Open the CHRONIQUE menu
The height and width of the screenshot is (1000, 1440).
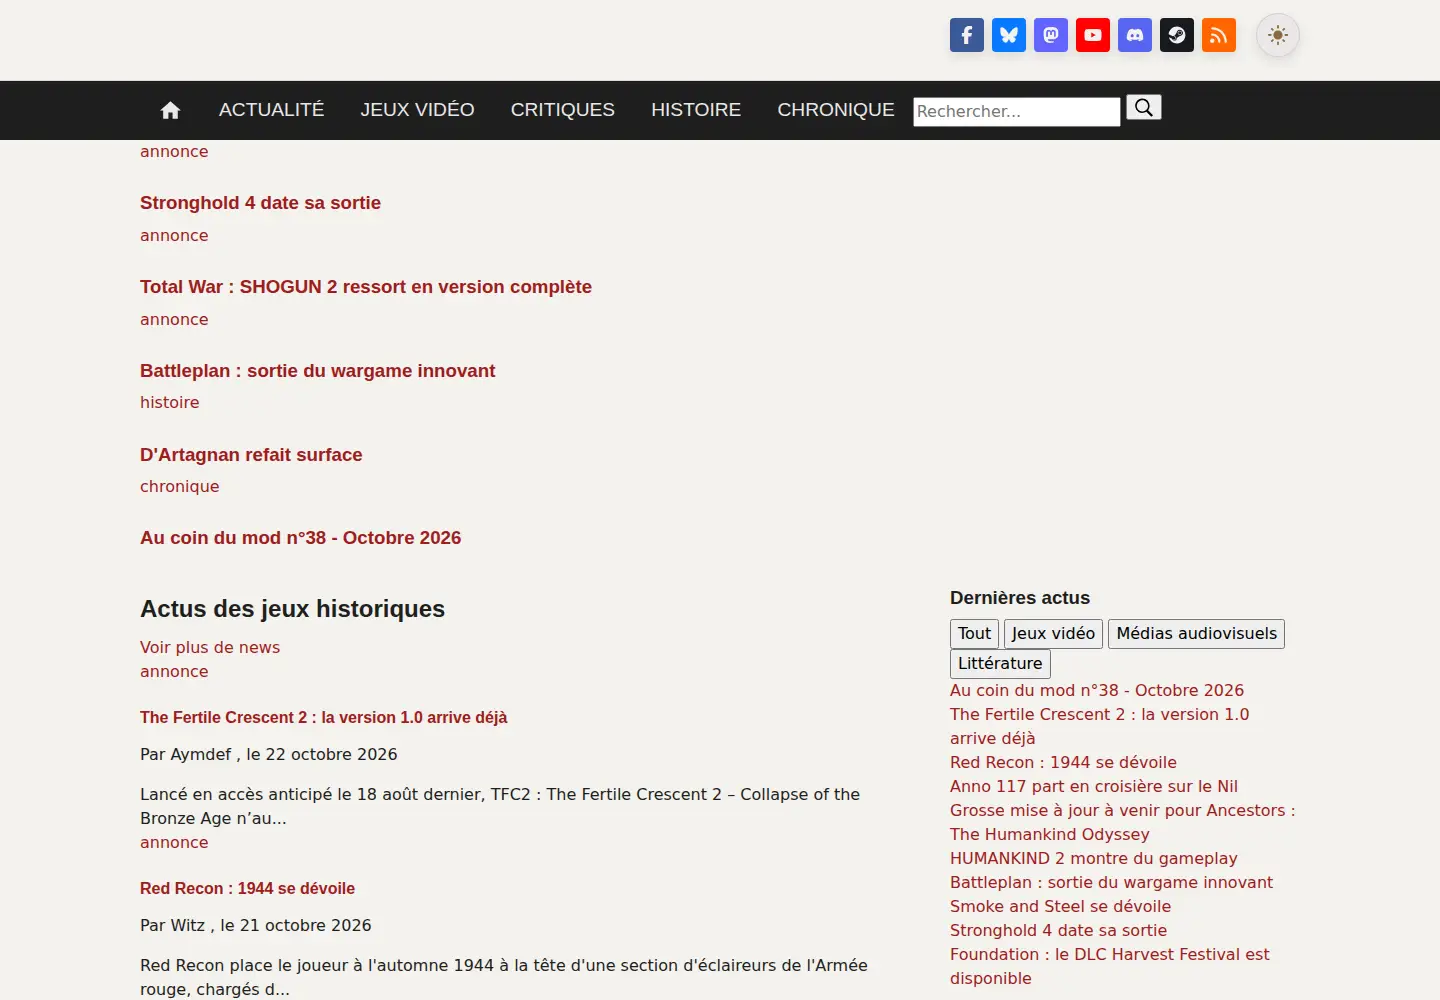click(x=836, y=110)
